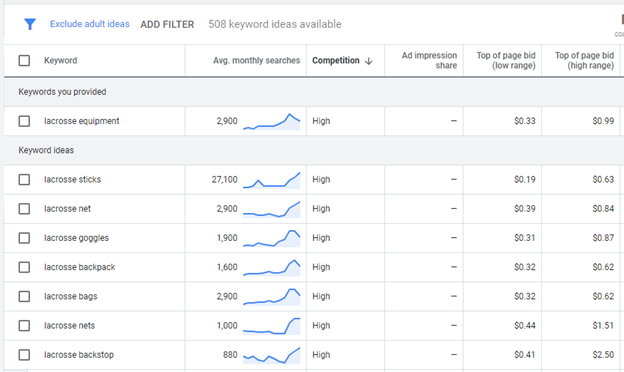624x372 pixels.
Task: Check the lacrosse goggles row checkbox
Action: pos(24,238)
